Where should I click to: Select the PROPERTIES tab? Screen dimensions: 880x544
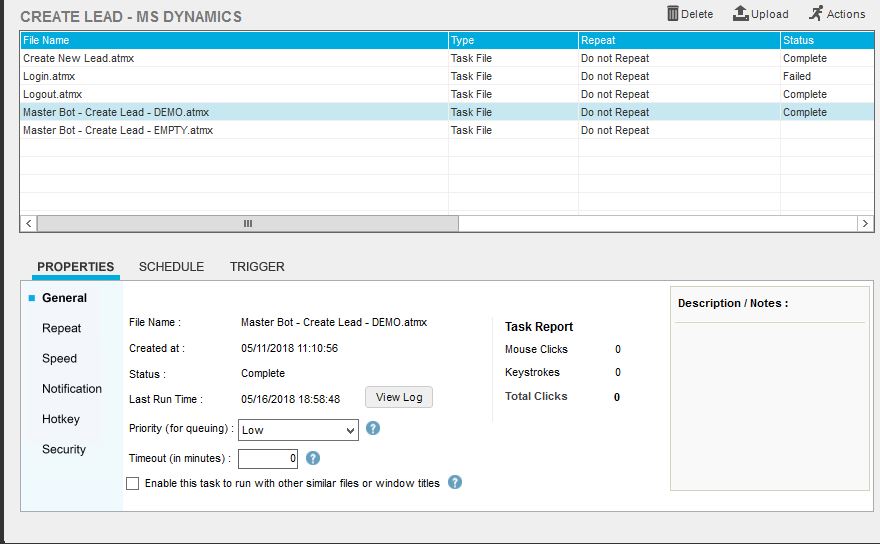[75, 267]
